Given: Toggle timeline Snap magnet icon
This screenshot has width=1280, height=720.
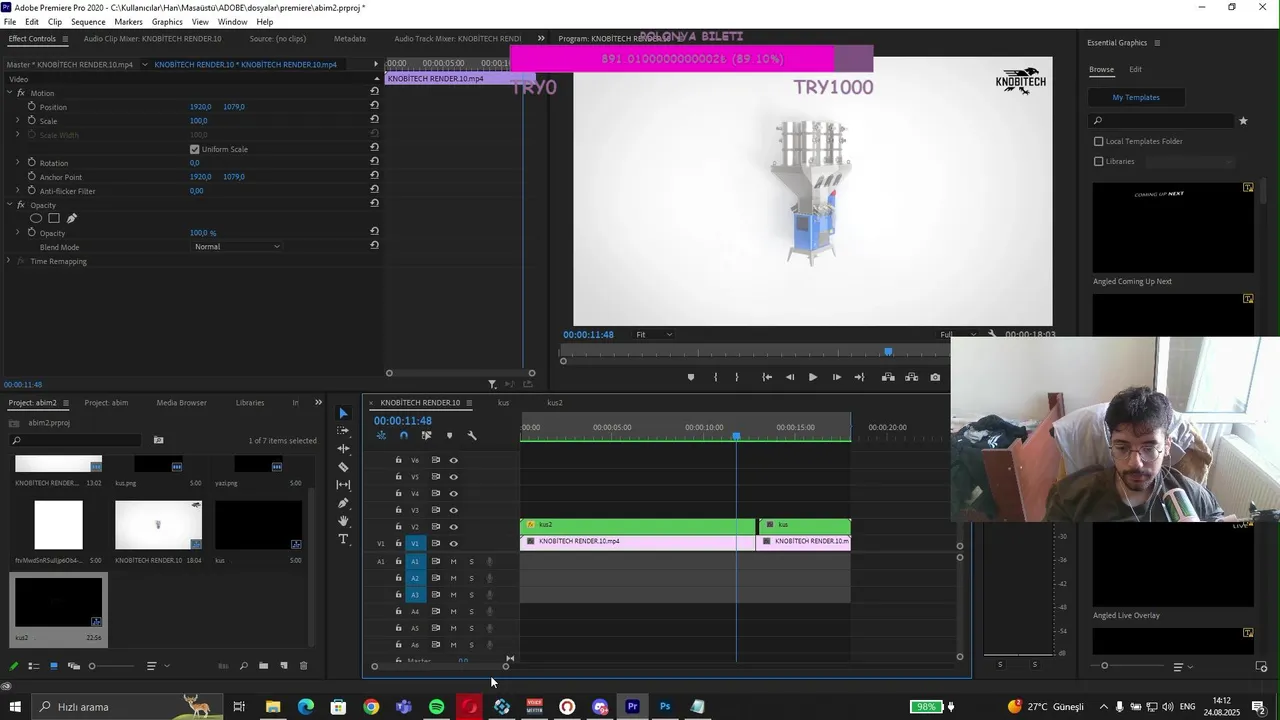Looking at the screenshot, I should 404,436.
